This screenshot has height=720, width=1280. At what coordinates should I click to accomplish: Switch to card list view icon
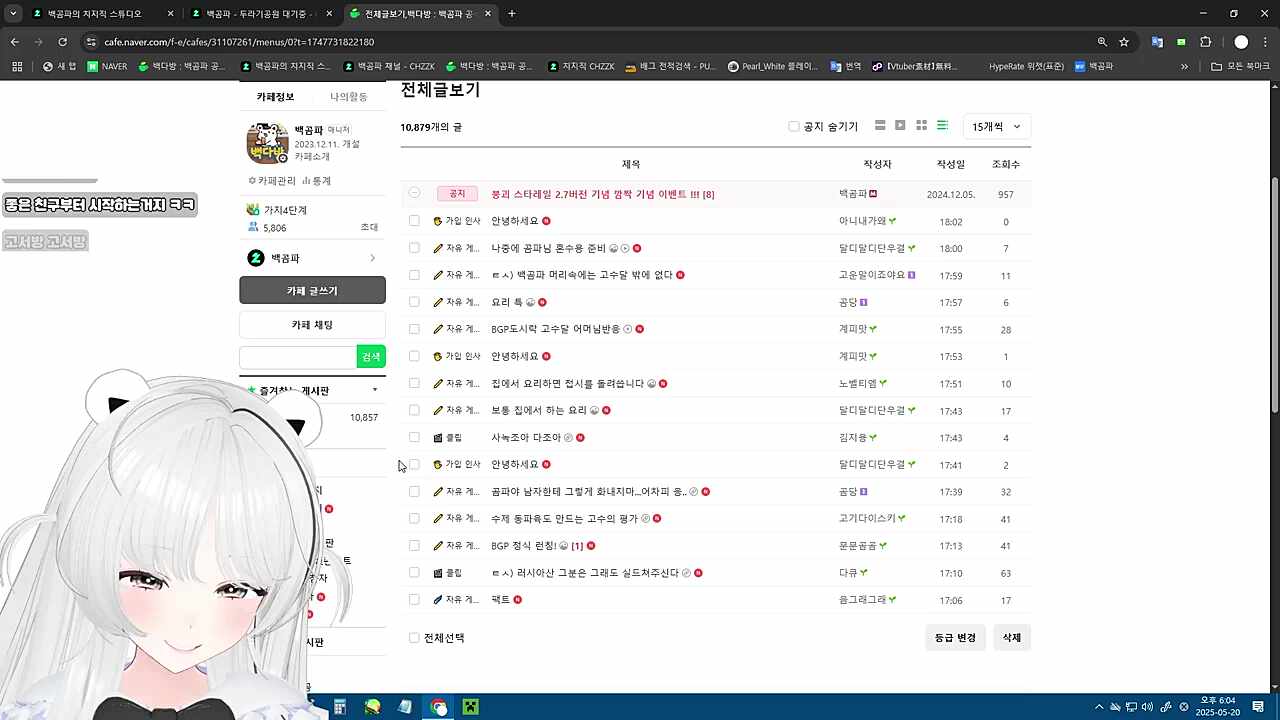pos(880,126)
